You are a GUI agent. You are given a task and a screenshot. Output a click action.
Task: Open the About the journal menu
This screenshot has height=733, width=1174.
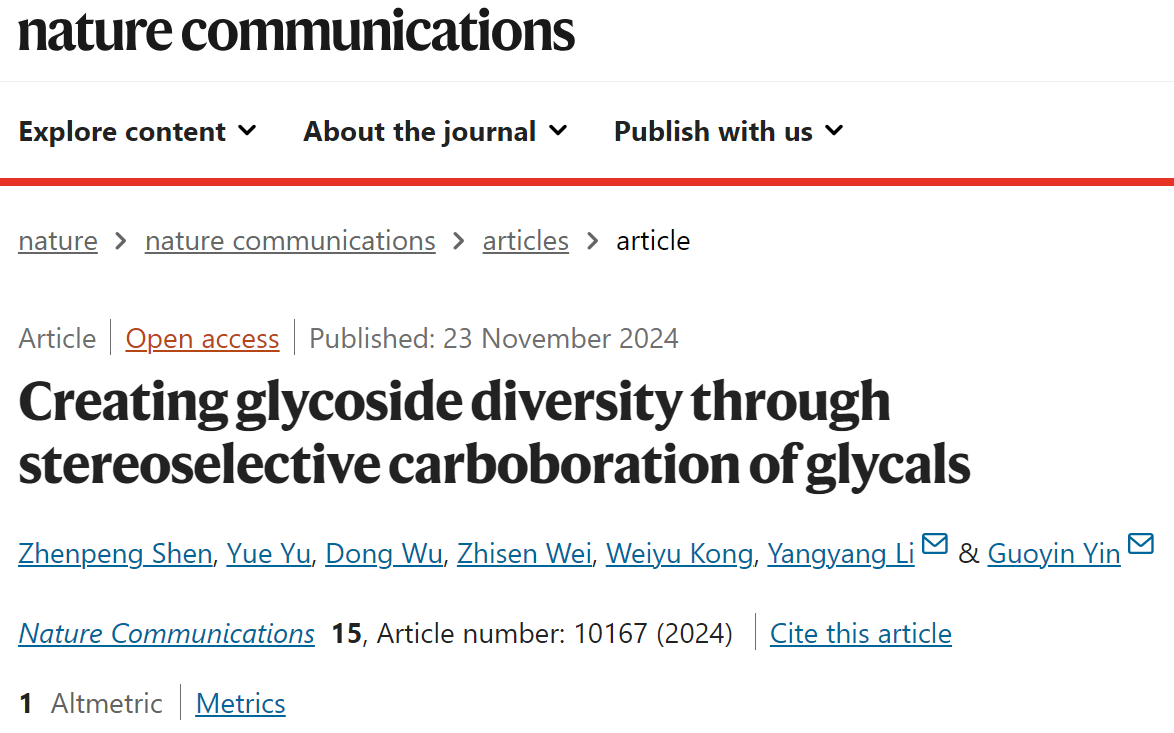(435, 131)
